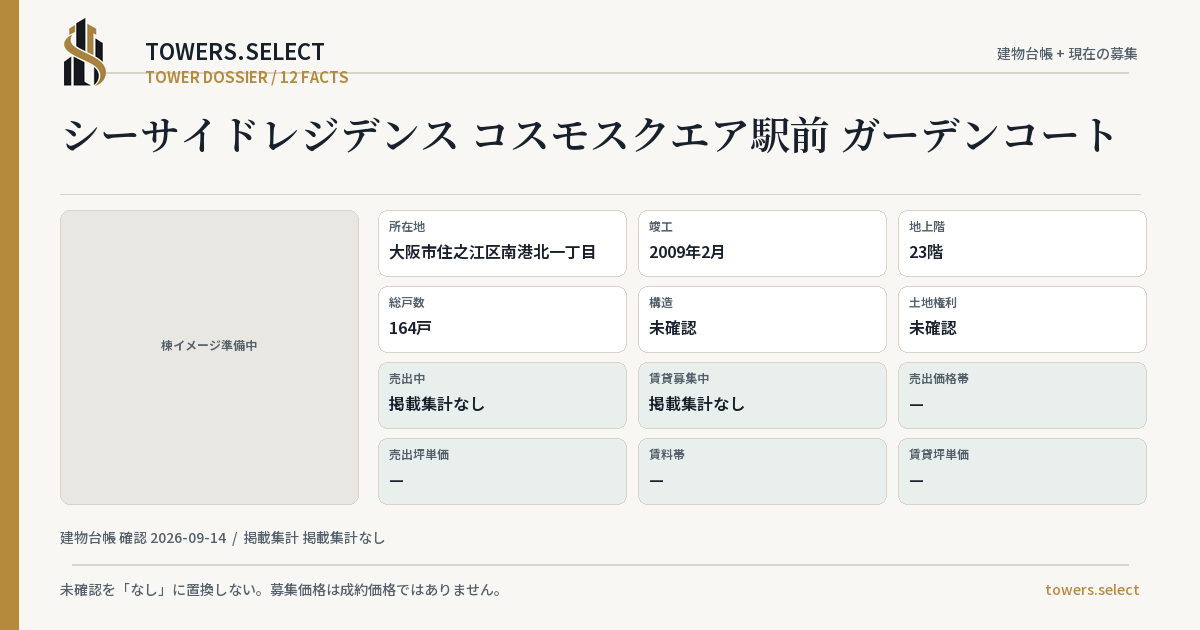Select the 売出中 card showing 掲載集計なし
The height and width of the screenshot is (630, 1200).
(x=502, y=395)
